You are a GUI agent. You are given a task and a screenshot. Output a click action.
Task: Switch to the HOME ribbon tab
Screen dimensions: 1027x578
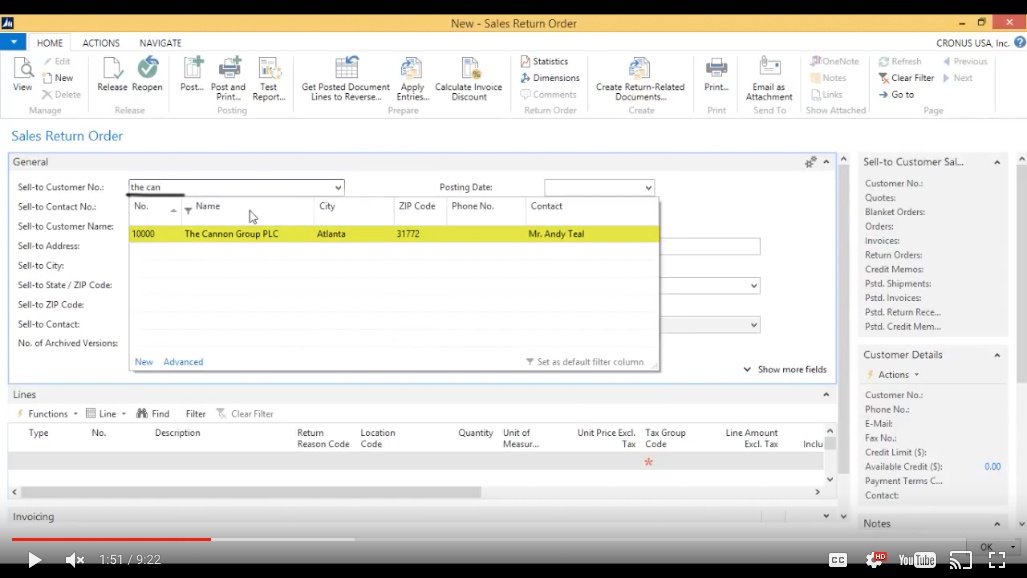pyautogui.click(x=50, y=43)
